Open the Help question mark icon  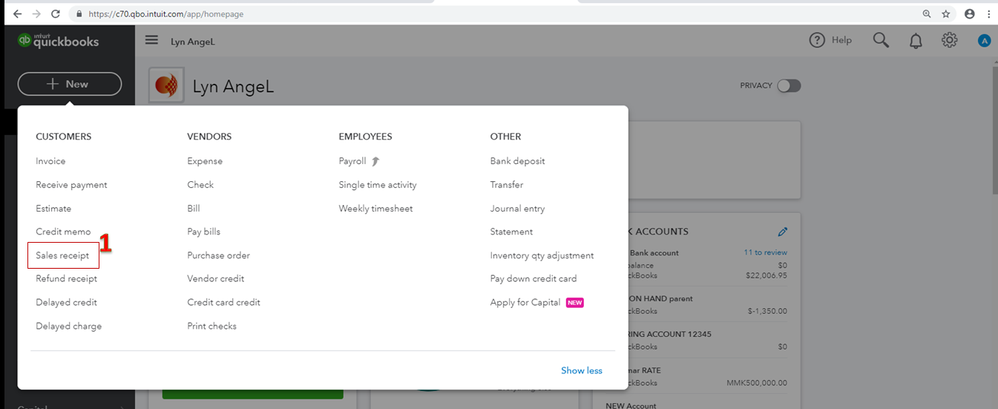click(x=817, y=40)
